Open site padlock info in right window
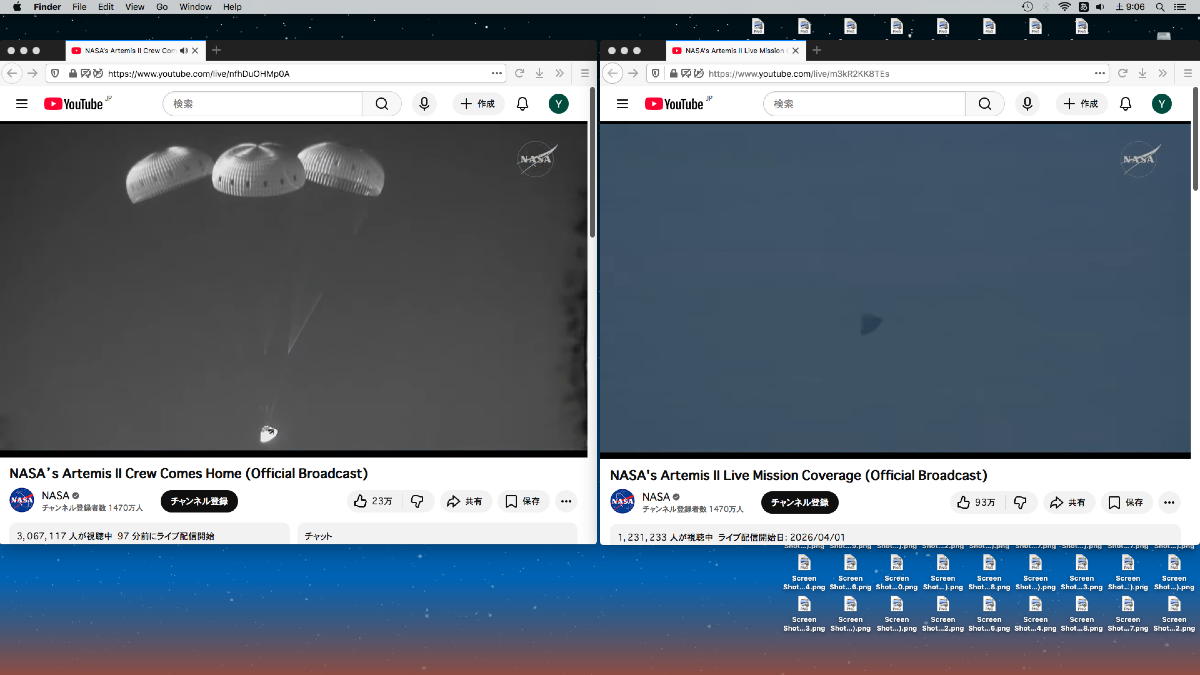The height and width of the screenshot is (675, 1200). click(x=673, y=73)
